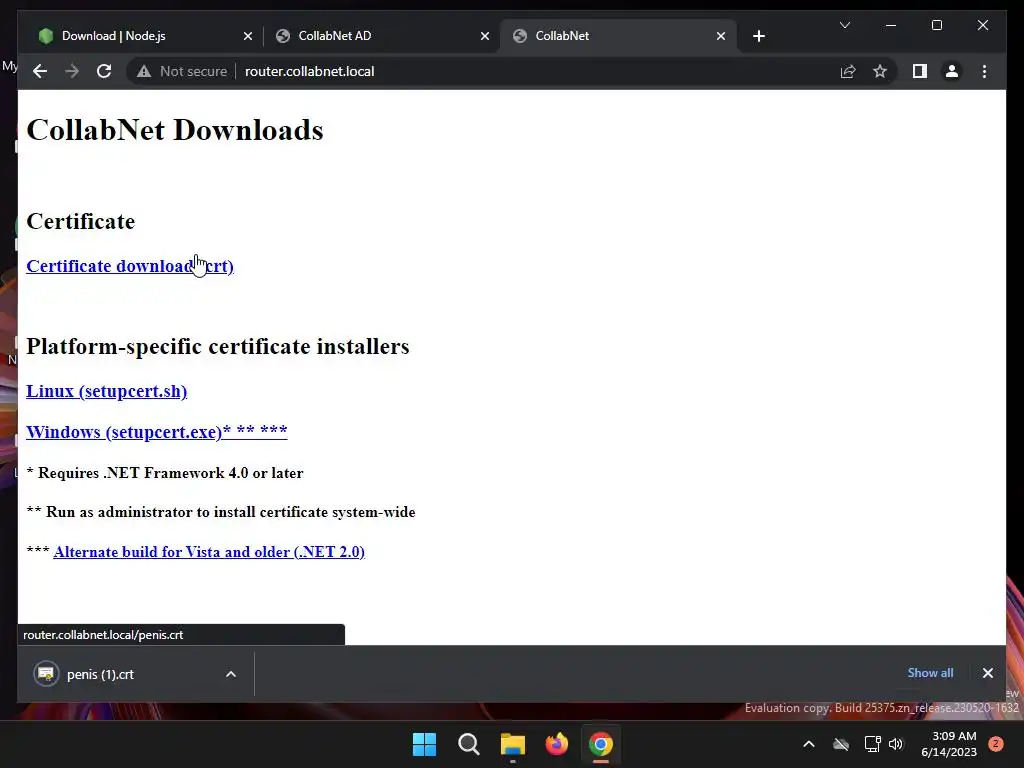1024x768 pixels.
Task: Reload the current page
Action: point(104,71)
